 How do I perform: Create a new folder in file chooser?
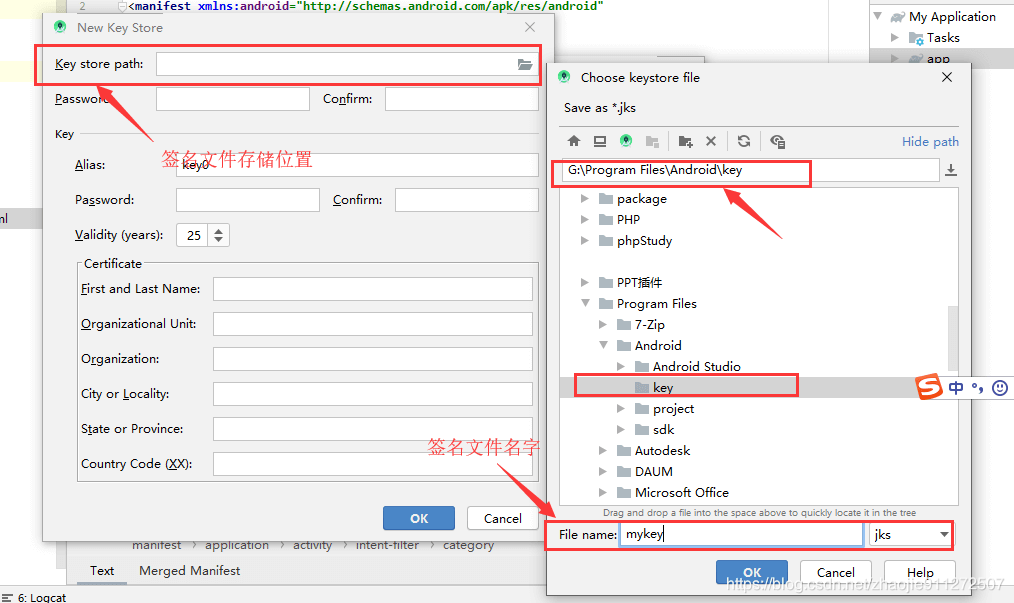pyautogui.click(x=685, y=142)
